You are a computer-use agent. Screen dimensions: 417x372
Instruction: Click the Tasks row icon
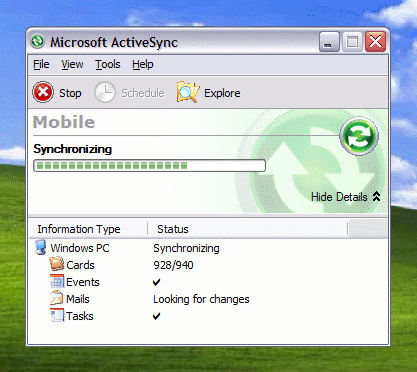pyautogui.click(x=57, y=315)
